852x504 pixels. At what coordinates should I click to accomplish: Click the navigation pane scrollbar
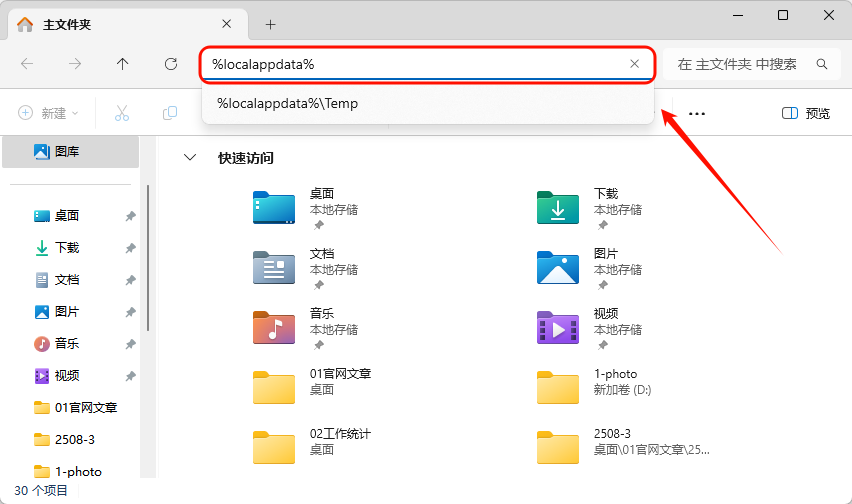[148, 260]
